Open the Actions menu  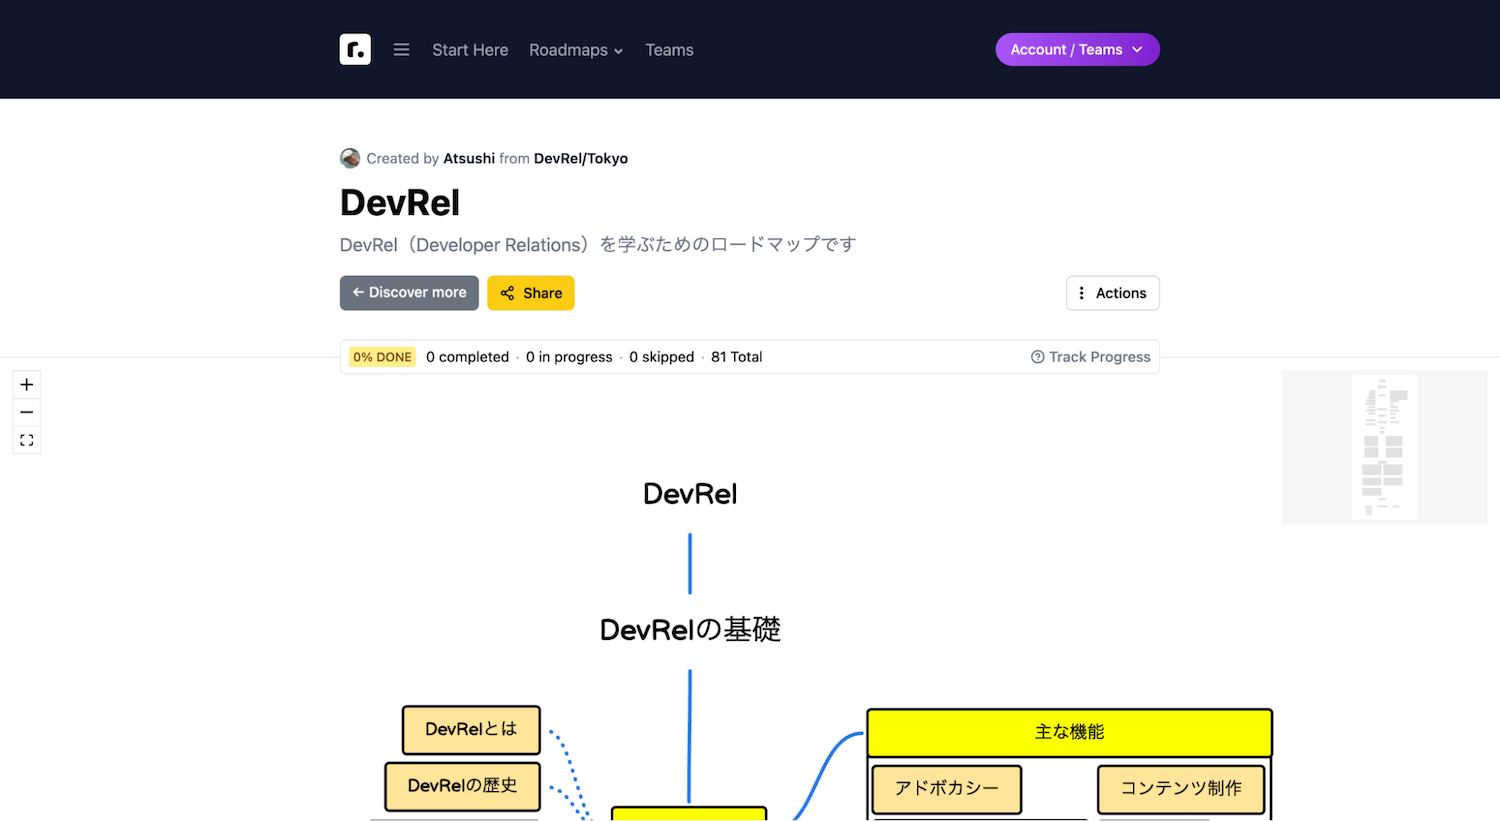coord(1112,293)
